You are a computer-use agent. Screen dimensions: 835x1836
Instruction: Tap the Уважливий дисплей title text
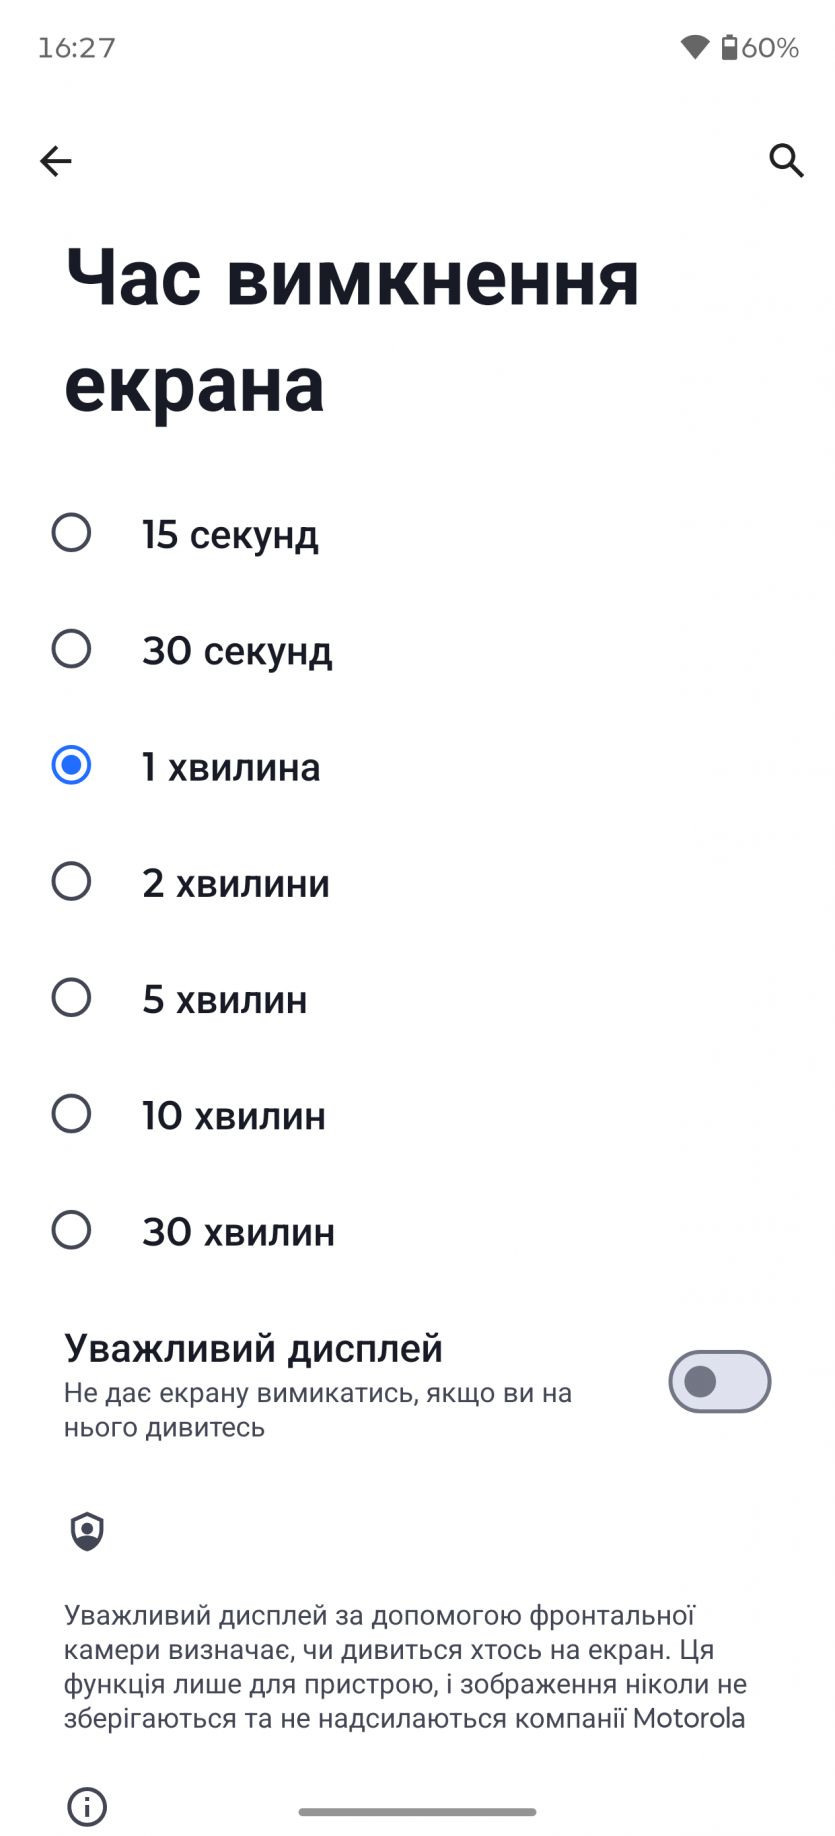pos(253,1348)
